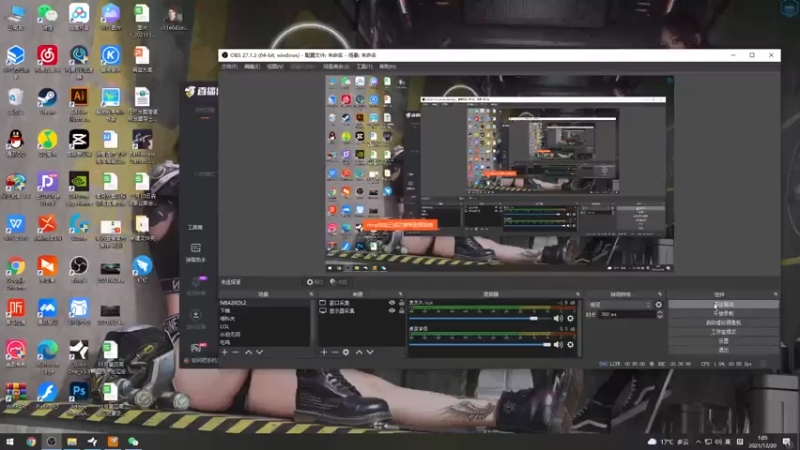Image resolution: width=800 pixels, height=450 pixels.
Task: Open the OBS Studio desktop shortcut
Action: click(x=79, y=270)
